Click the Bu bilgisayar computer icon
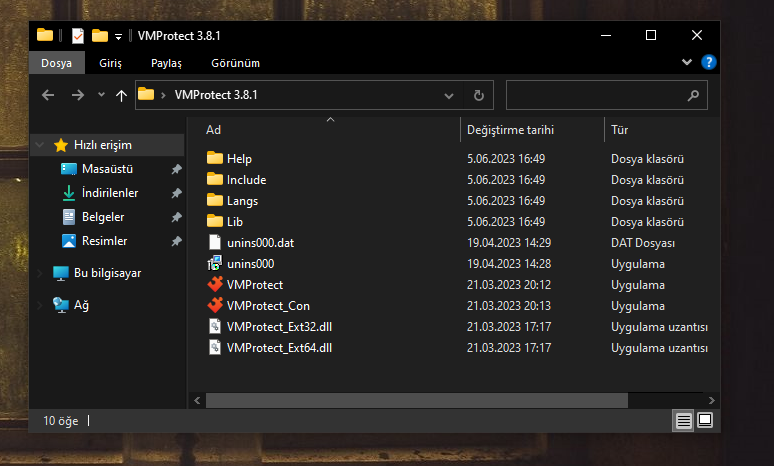This screenshot has width=774, height=466. pyautogui.click(x=61, y=273)
